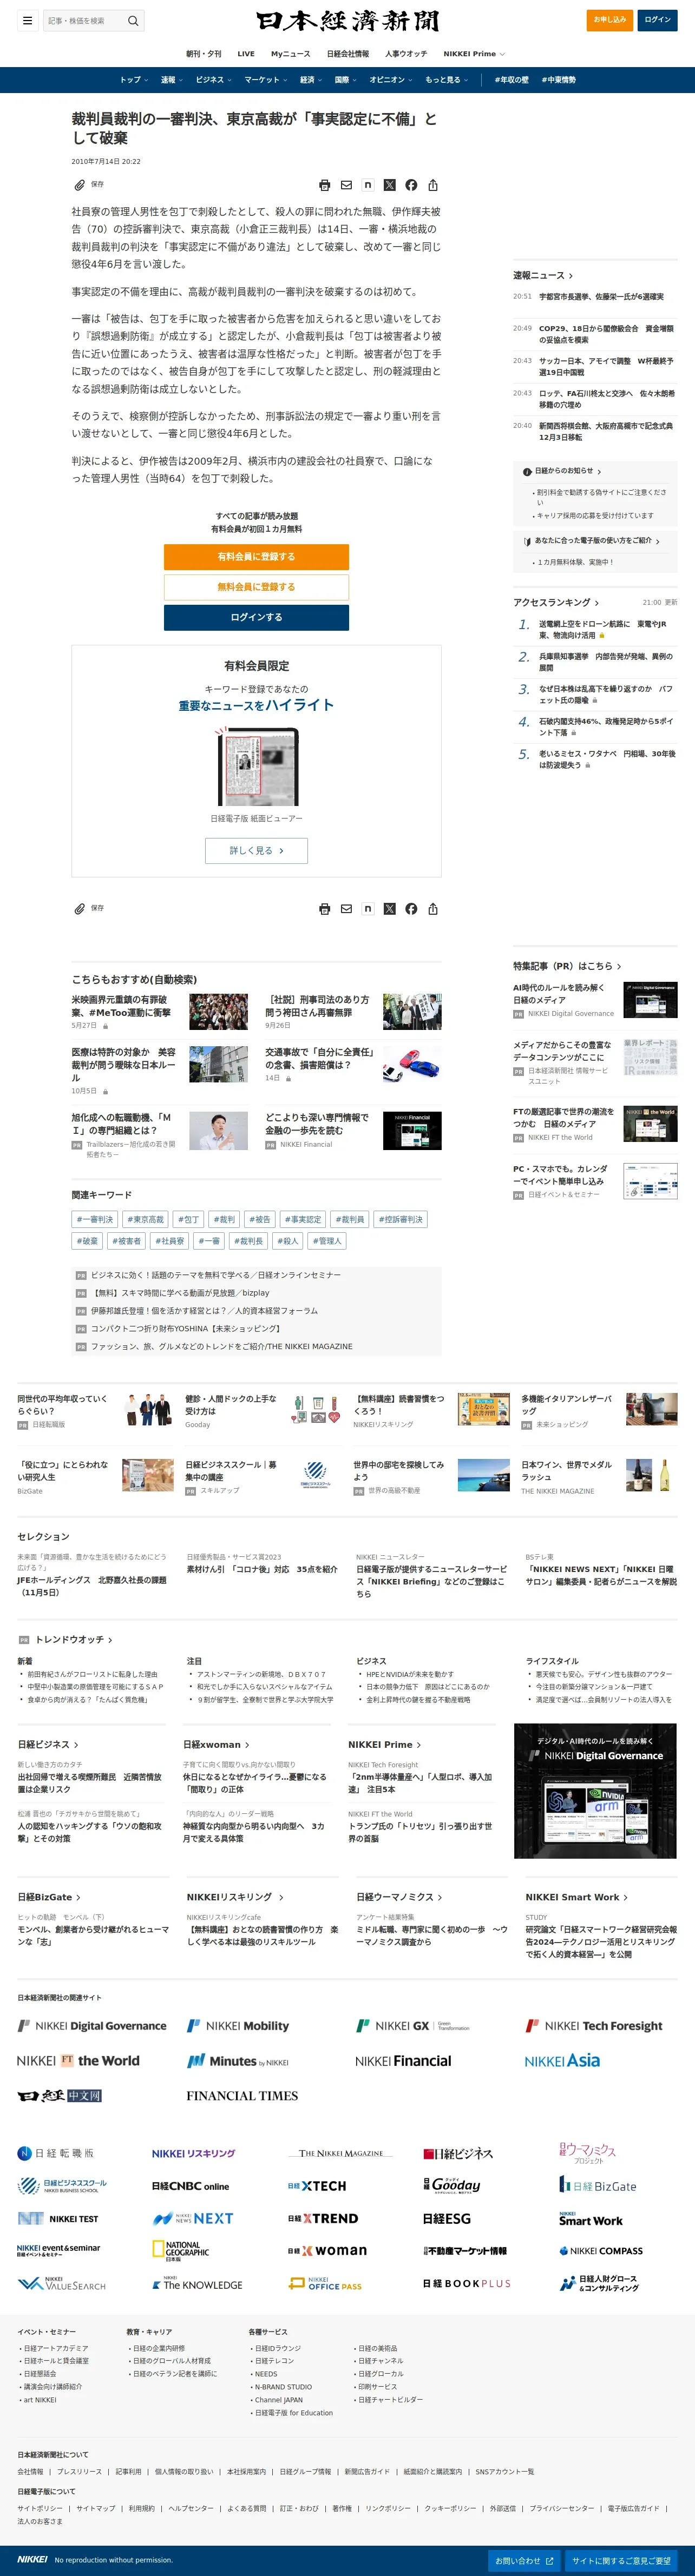Screen dimensions: 695x2576
Task: Open the 速報ニュース section heading
Action: (x=543, y=275)
